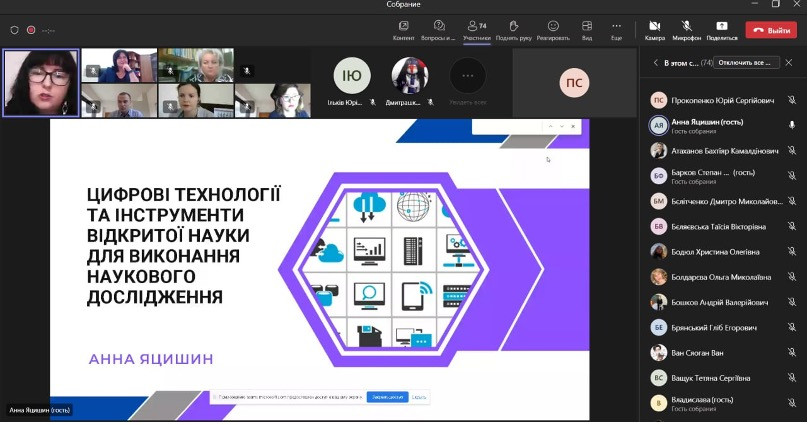Click the shield security icon near recording
The width and height of the screenshot is (810, 425).
pyautogui.click(x=14, y=30)
